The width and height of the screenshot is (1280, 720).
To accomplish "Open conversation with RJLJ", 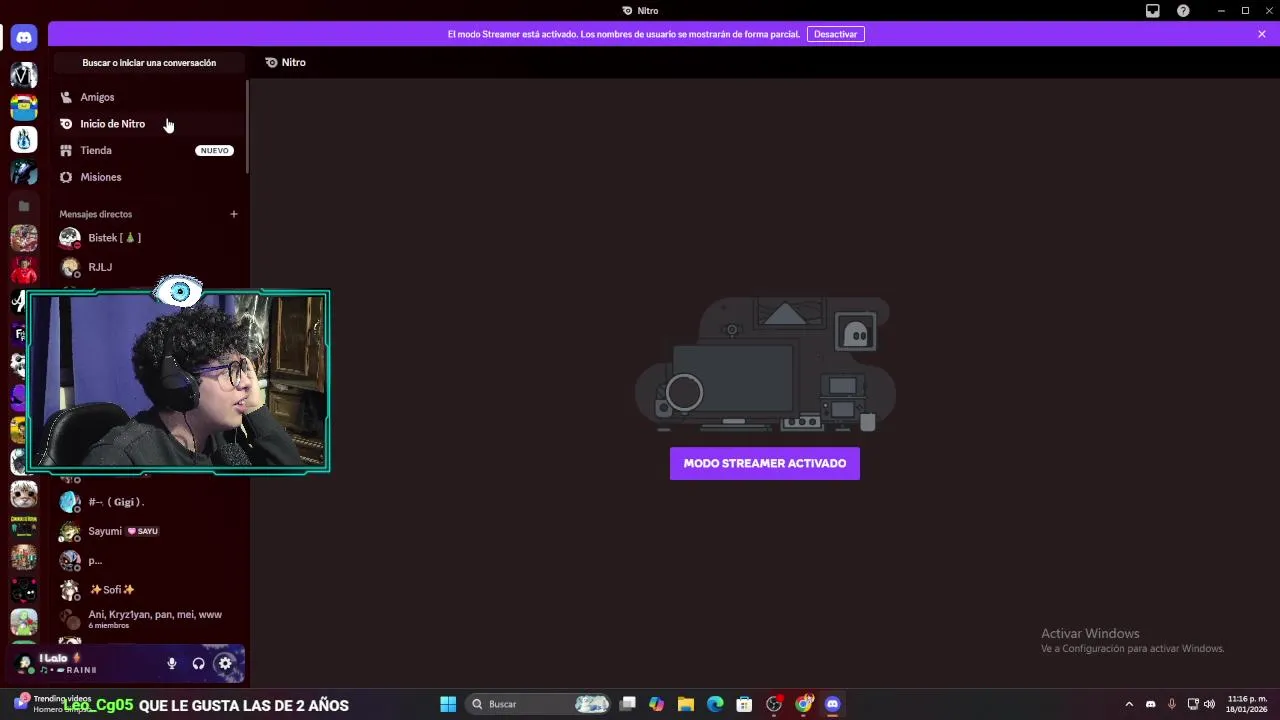I will click(150, 267).
